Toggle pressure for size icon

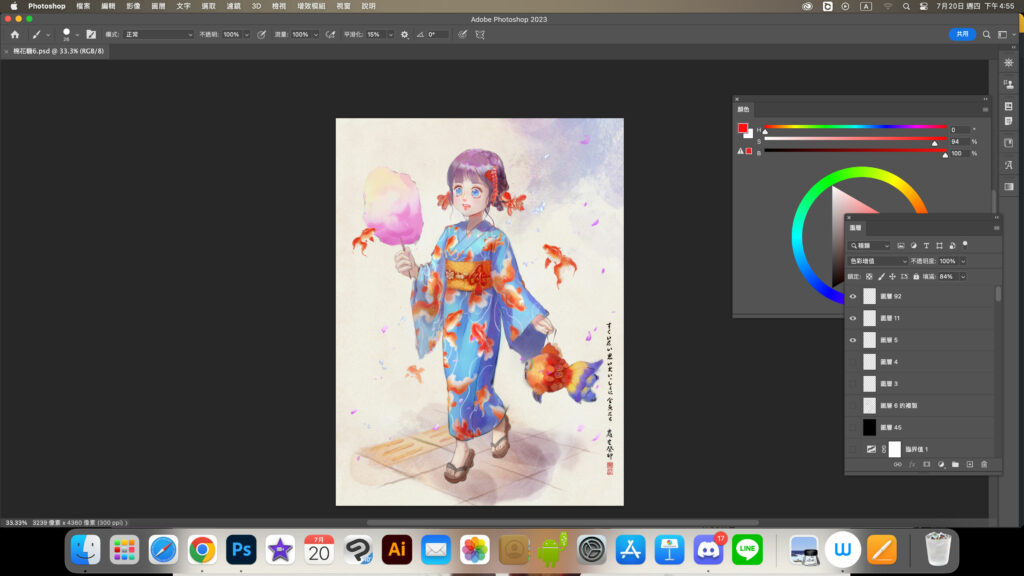click(462, 35)
